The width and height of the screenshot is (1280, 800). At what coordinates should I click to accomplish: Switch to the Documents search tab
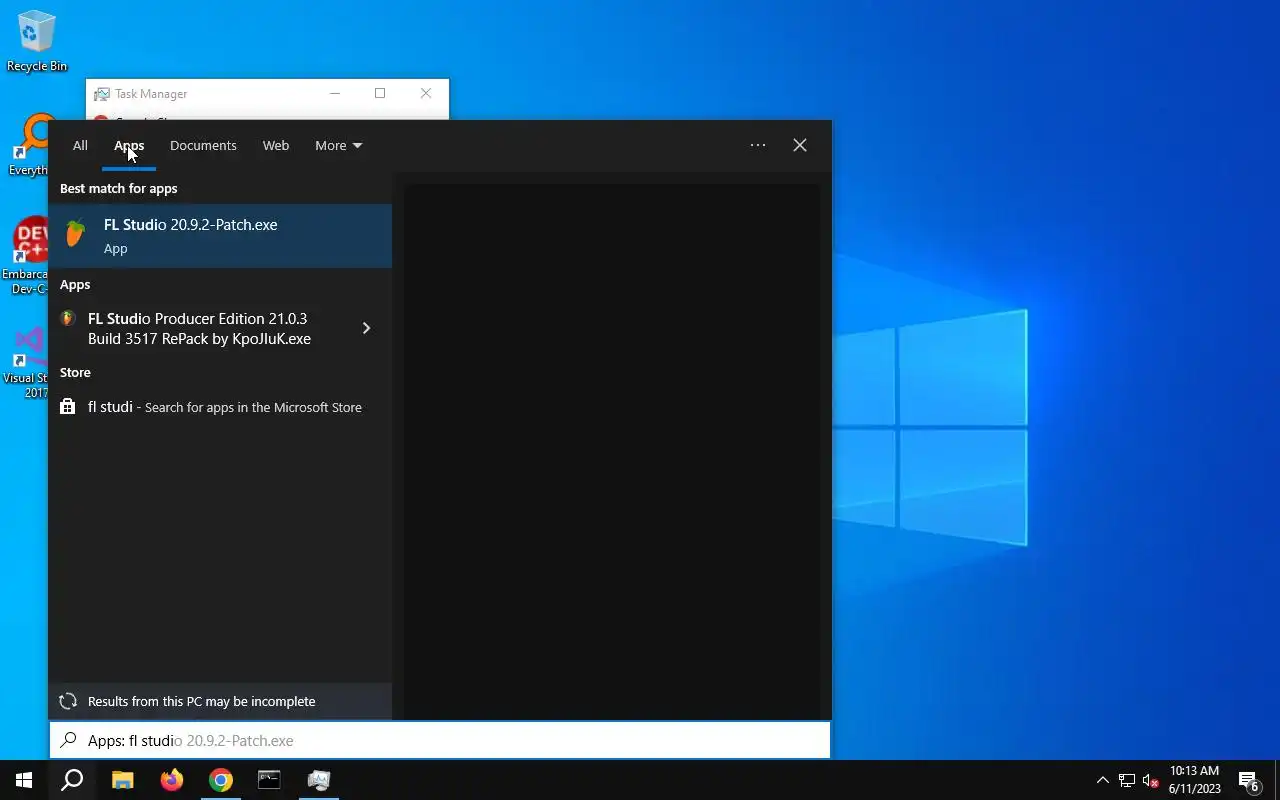click(x=203, y=145)
